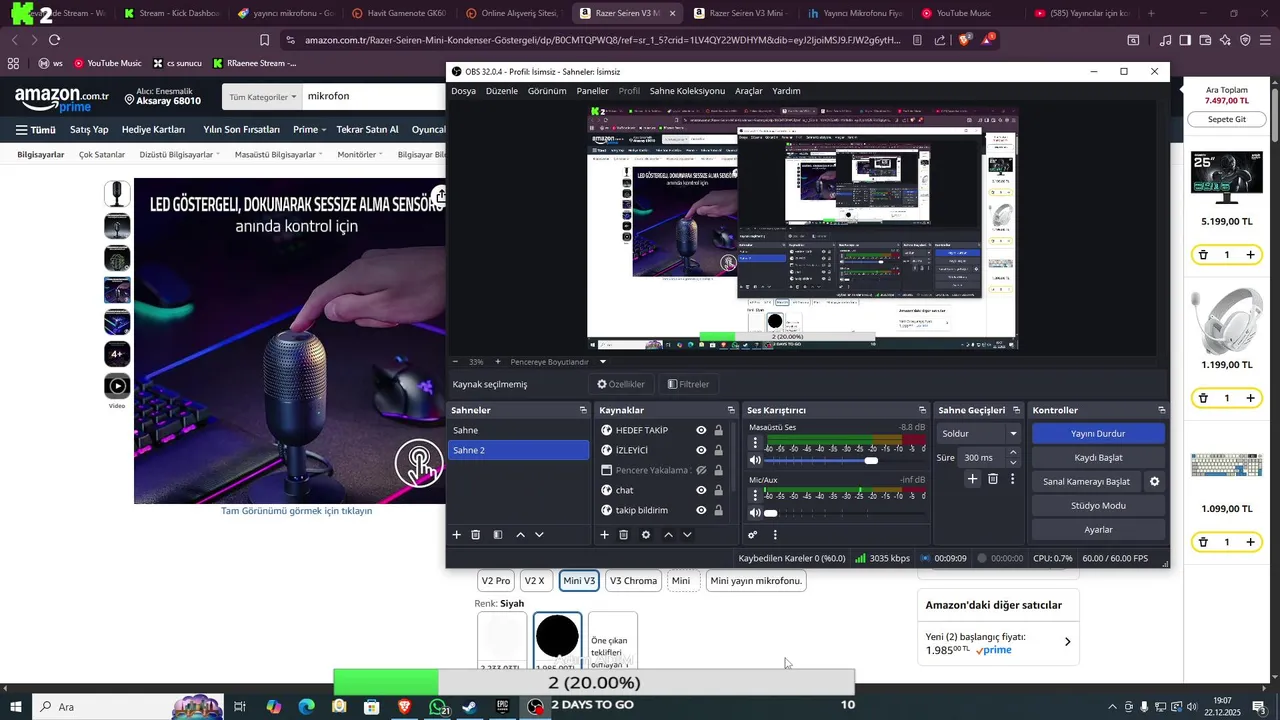Click Amazon search field containing mikrofon
Screen dimensions: 1280x720
pos(374,97)
